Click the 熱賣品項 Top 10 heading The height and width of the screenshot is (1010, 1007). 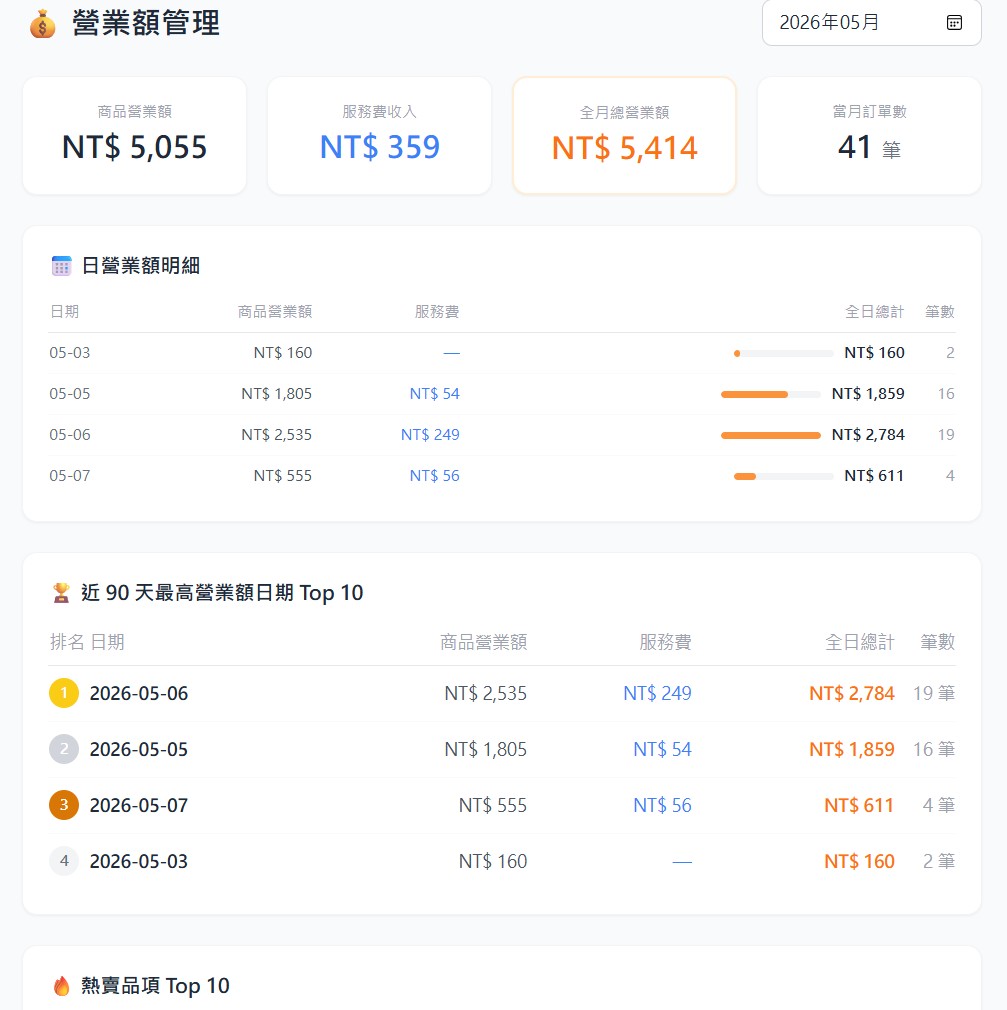(x=155, y=986)
